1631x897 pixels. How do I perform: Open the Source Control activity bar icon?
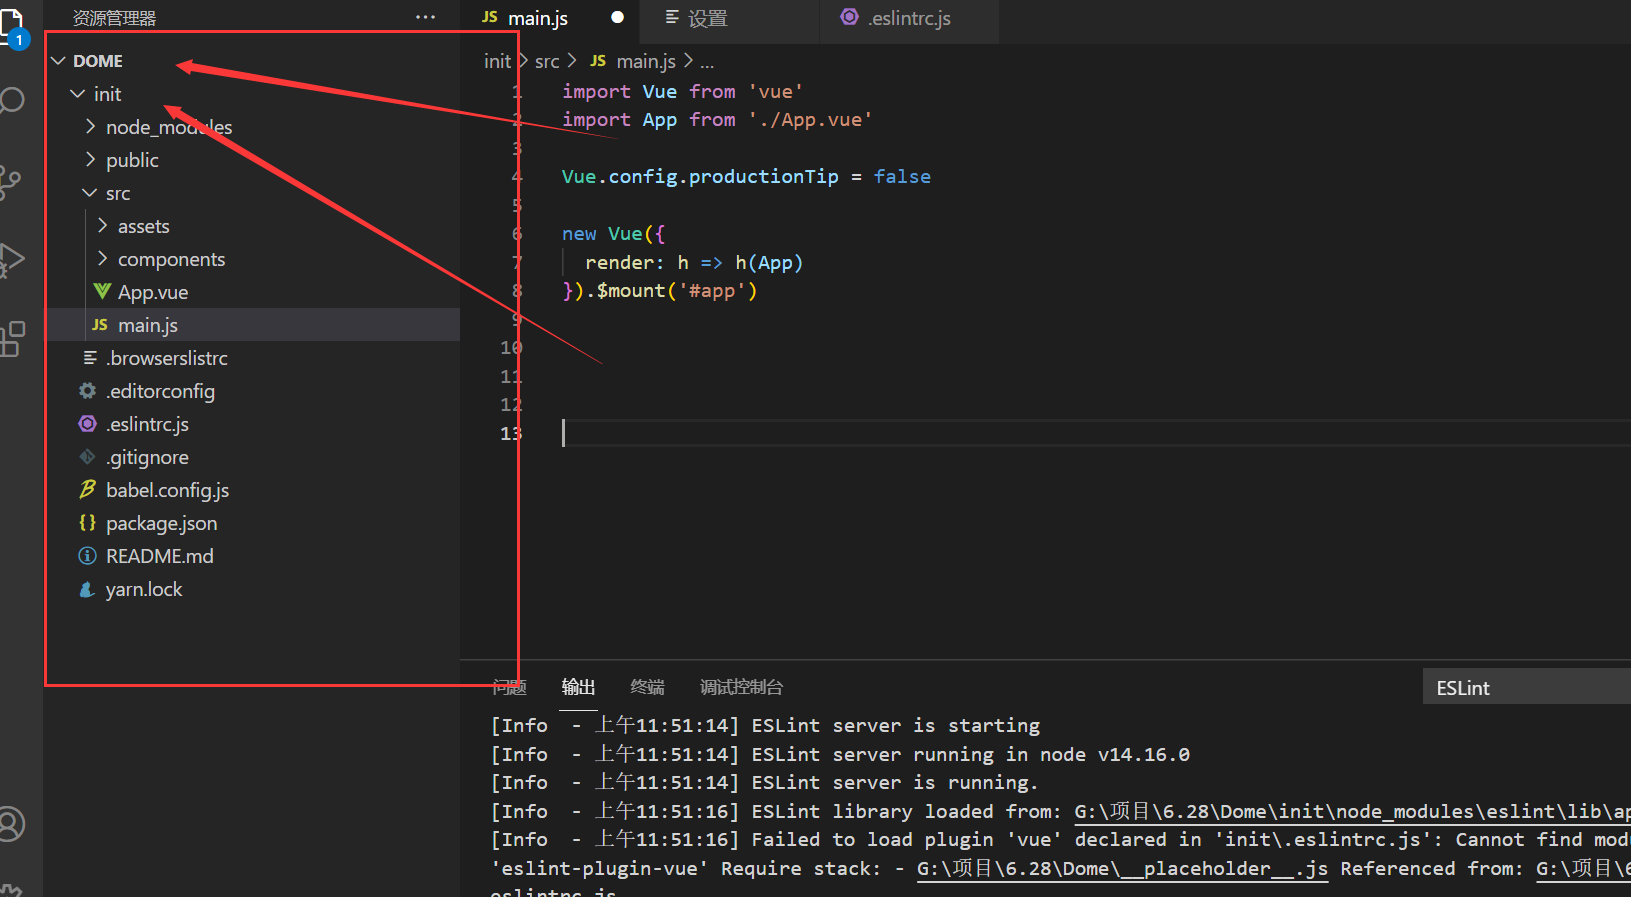pyautogui.click(x=10, y=181)
